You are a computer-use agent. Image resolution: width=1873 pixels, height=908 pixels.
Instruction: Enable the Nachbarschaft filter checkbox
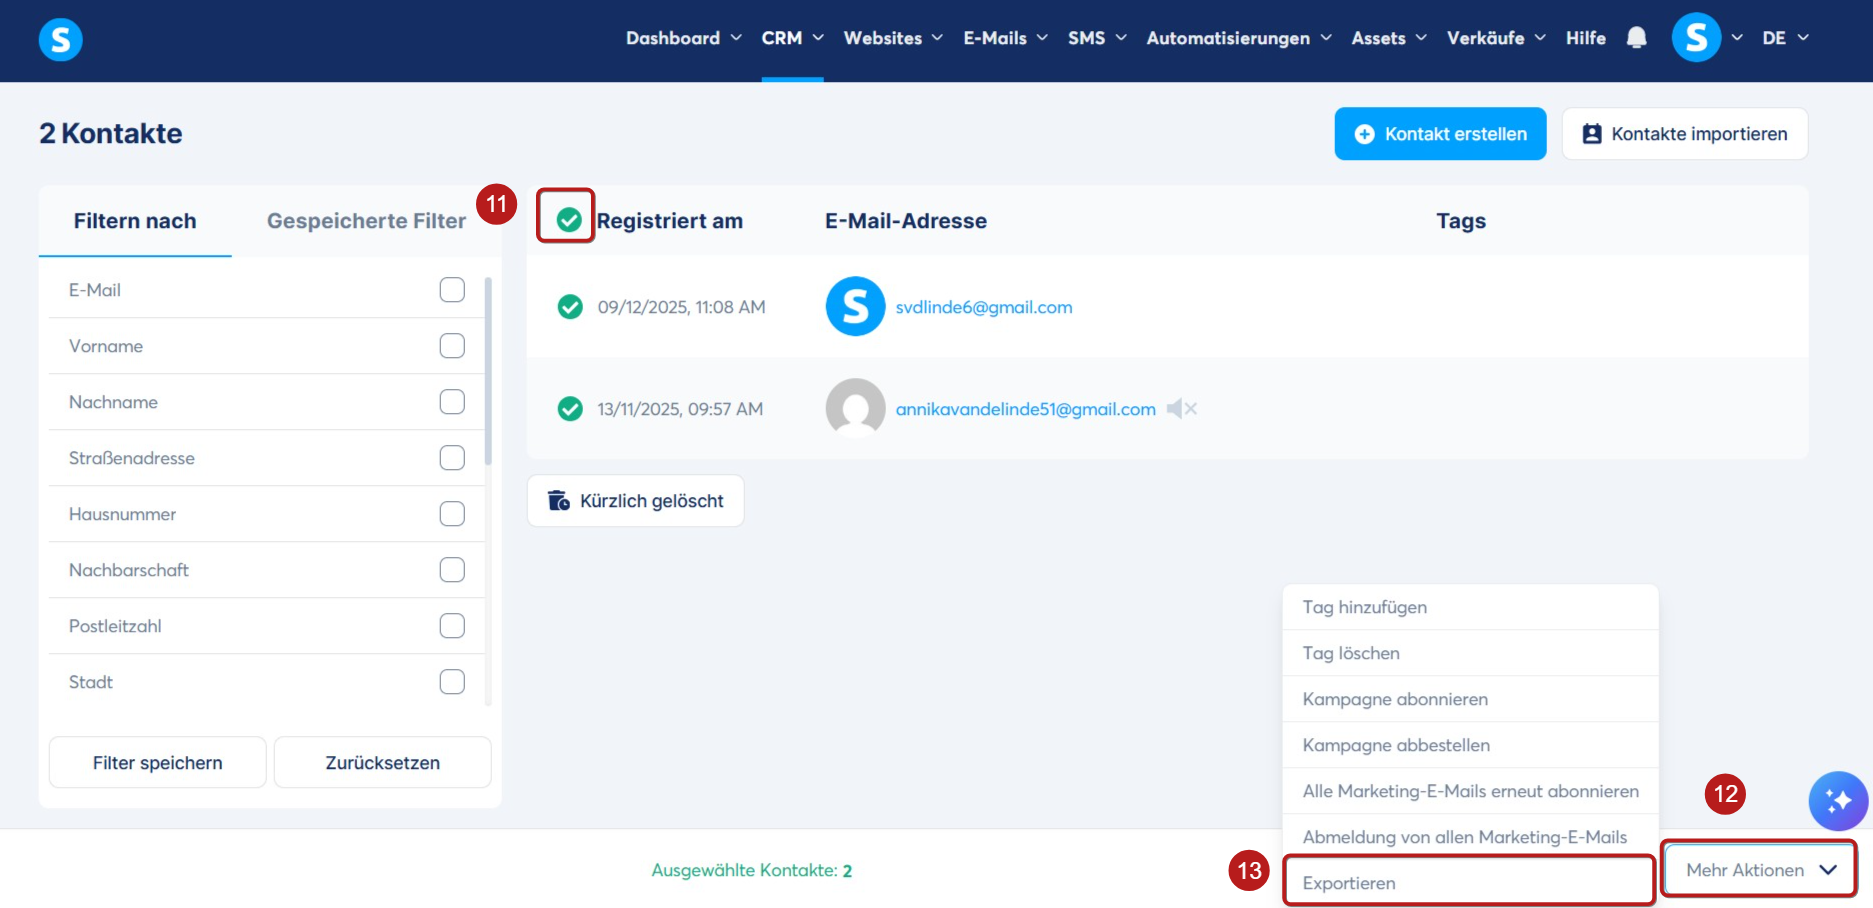pyautogui.click(x=452, y=570)
